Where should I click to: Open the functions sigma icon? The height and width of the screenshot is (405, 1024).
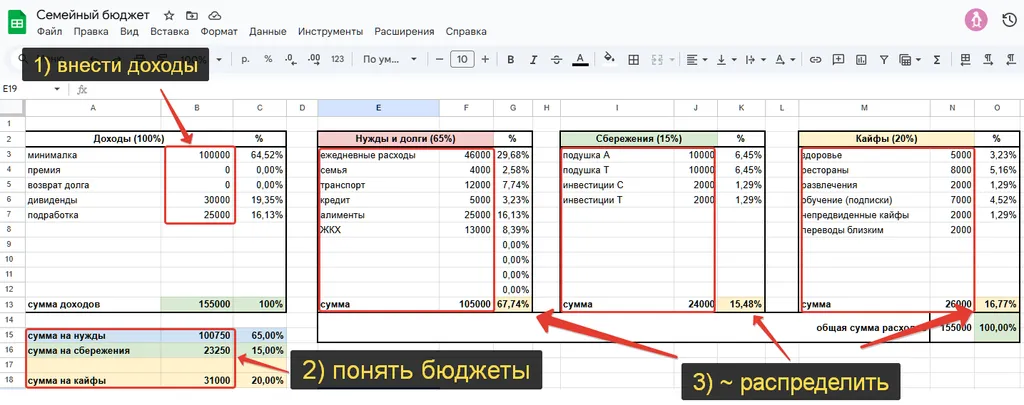(937, 59)
